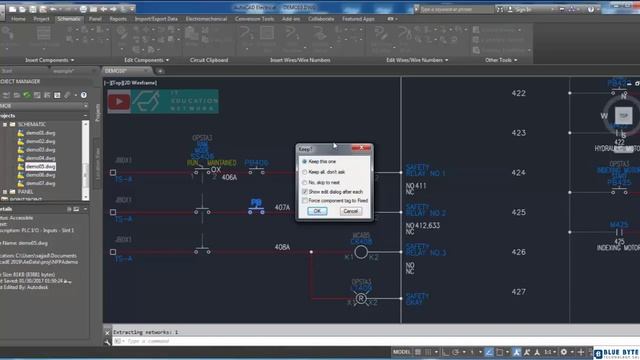This screenshot has width=640, height=360.
Task: Click the keyword search input field
Action: tap(456, 9)
